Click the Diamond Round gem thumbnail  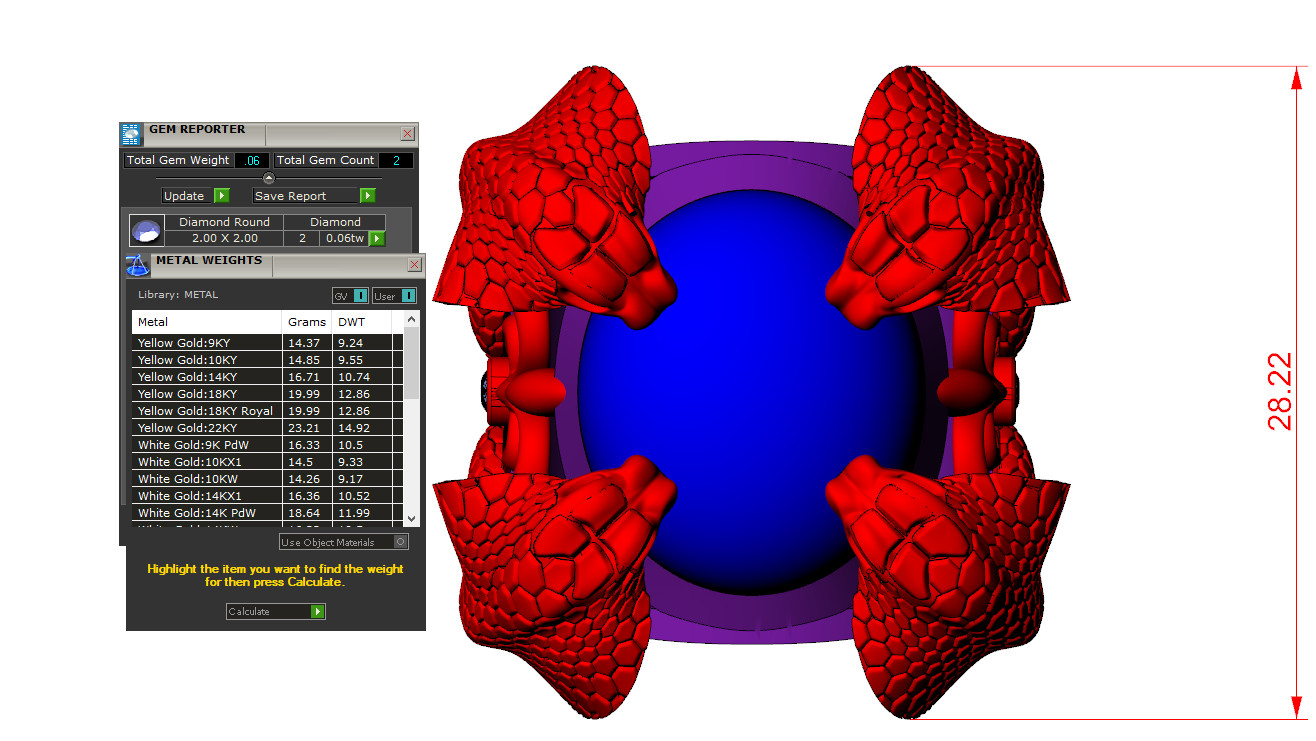147,231
